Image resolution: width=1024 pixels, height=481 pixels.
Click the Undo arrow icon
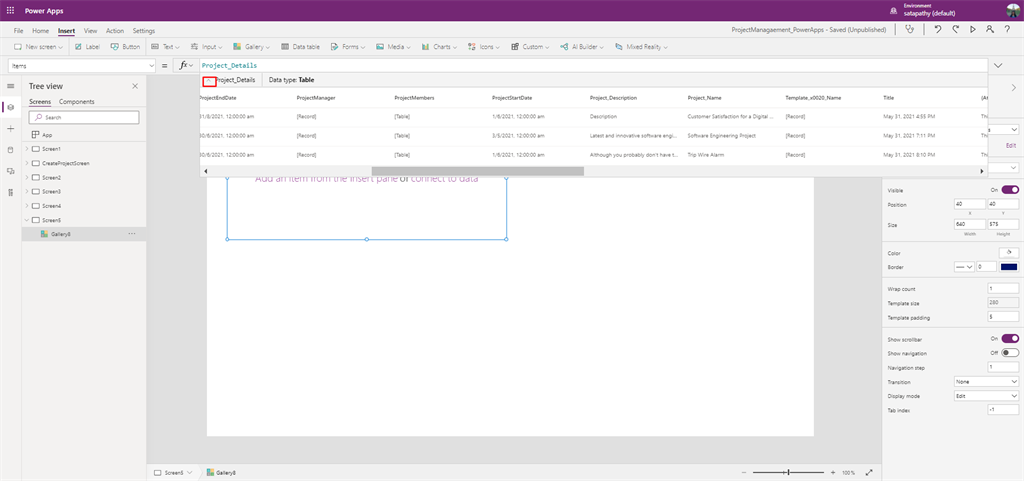coord(937,30)
